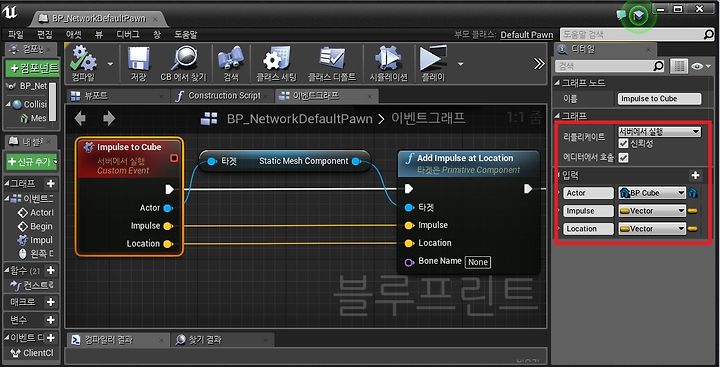This screenshot has width=720, height=367.
Task: Add a new graph with plus
Action: [x=51, y=184]
